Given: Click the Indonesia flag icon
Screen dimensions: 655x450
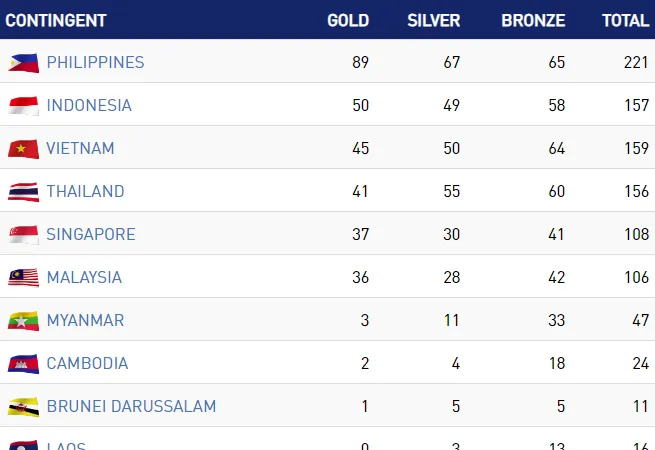Looking at the screenshot, I should click(23, 106).
